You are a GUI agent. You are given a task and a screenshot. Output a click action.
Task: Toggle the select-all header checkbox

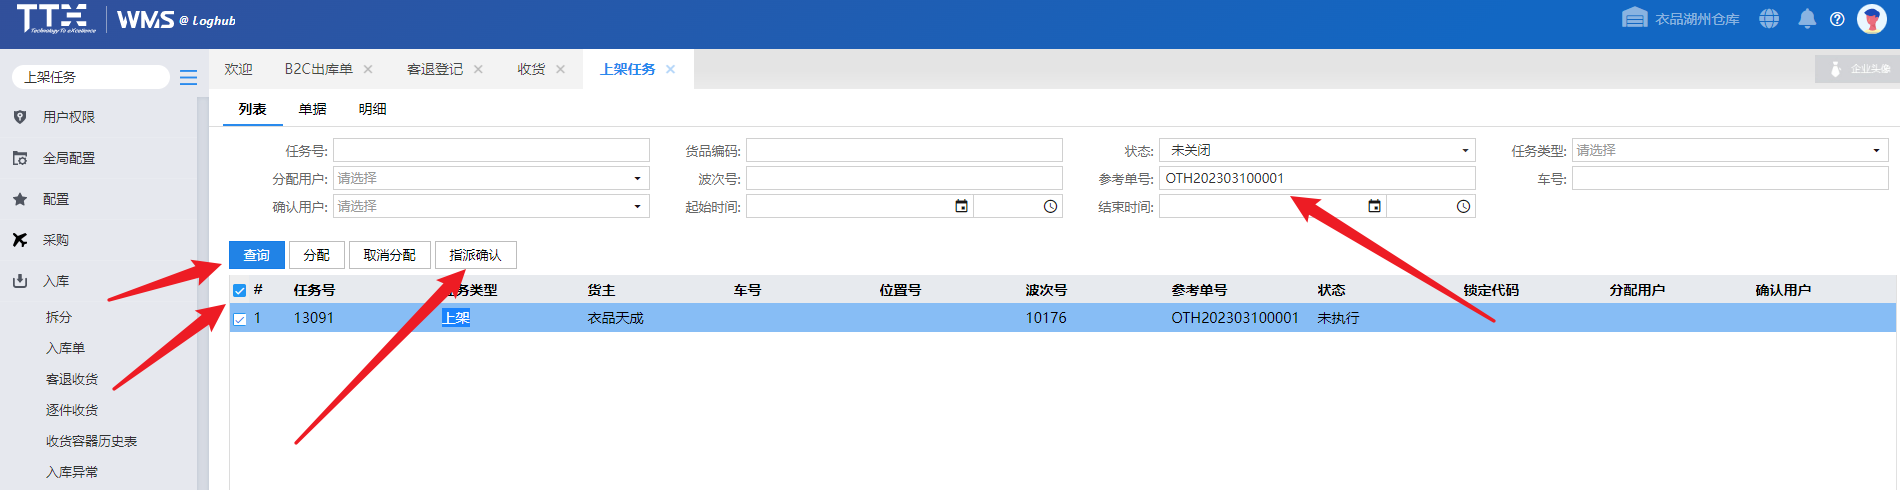(240, 291)
